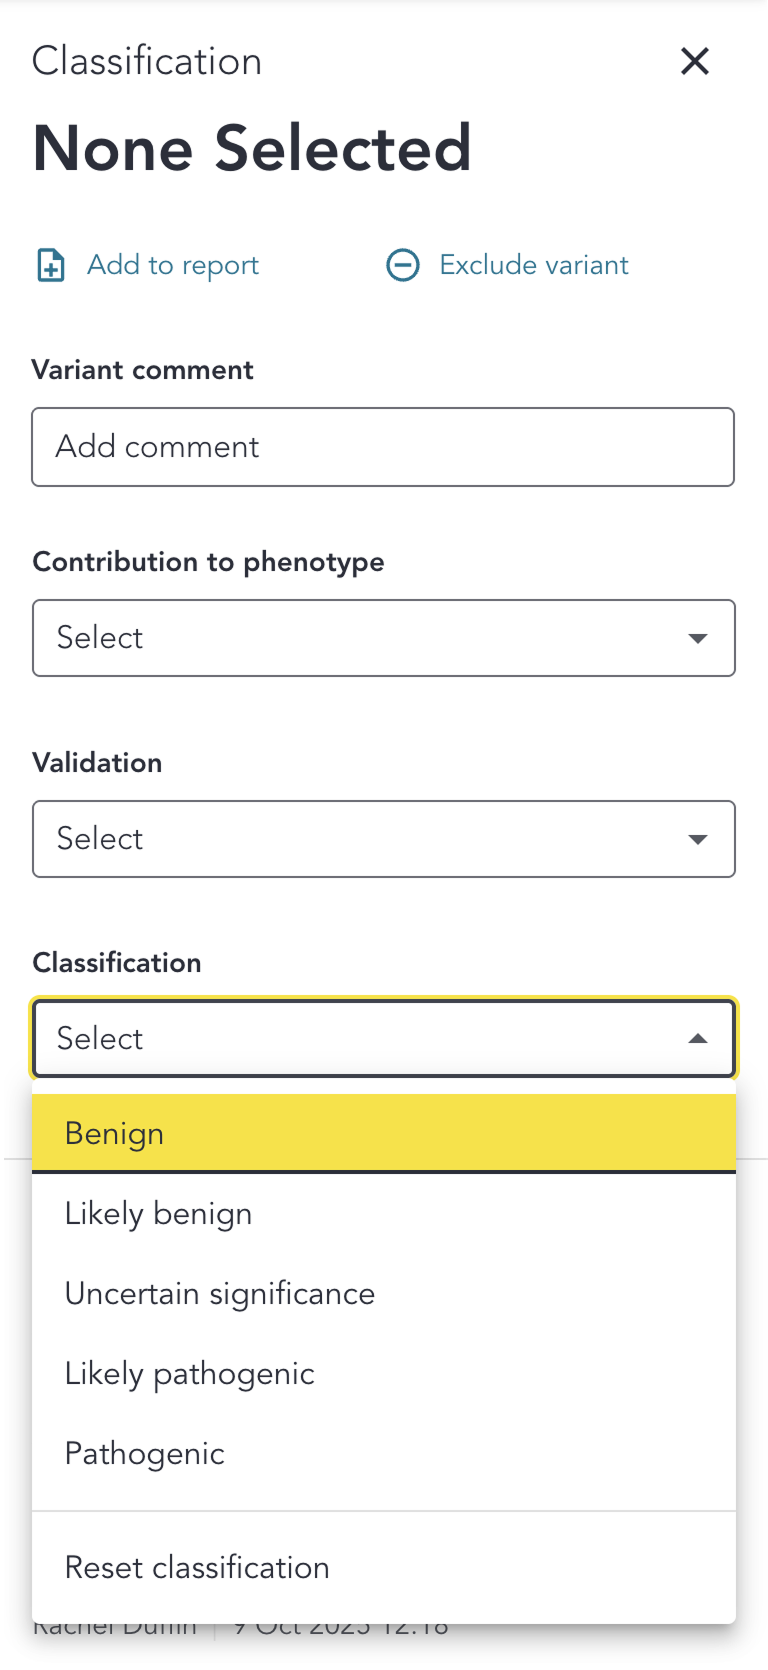Select Likely benign classification
Image resolution: width=768 pixels, height=1670 pixels.
[x=384, y=1213]
